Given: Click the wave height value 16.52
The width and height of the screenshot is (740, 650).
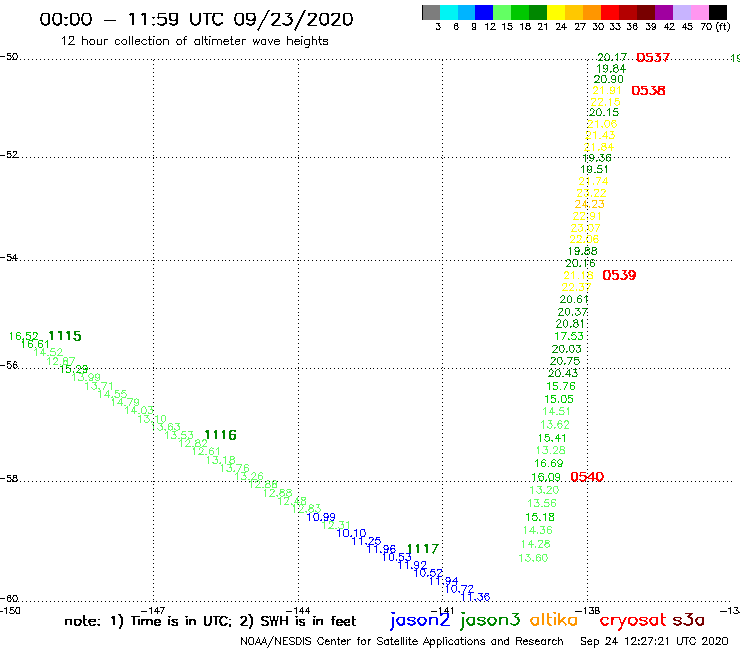Looking at the screenshot, I should (x=24, y=337).
